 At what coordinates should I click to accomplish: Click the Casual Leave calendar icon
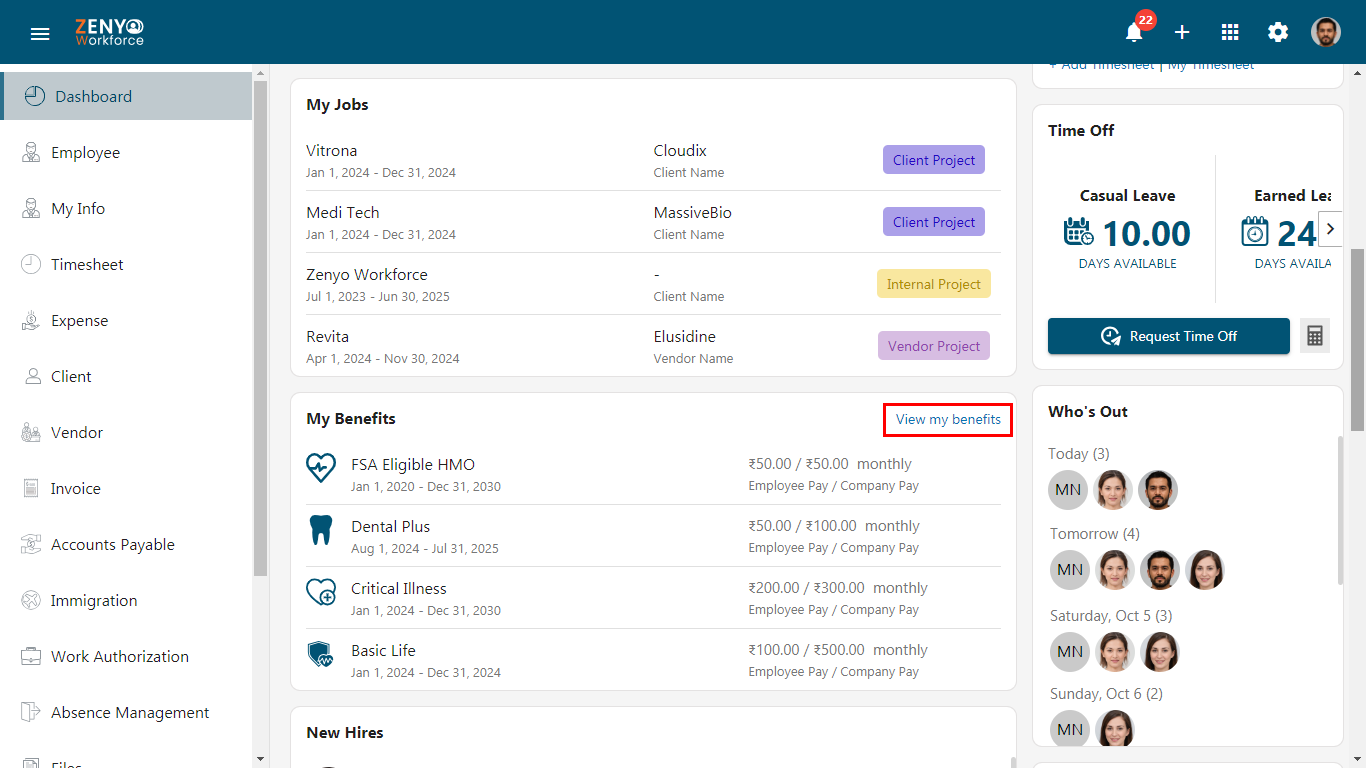coord(1078,232)
